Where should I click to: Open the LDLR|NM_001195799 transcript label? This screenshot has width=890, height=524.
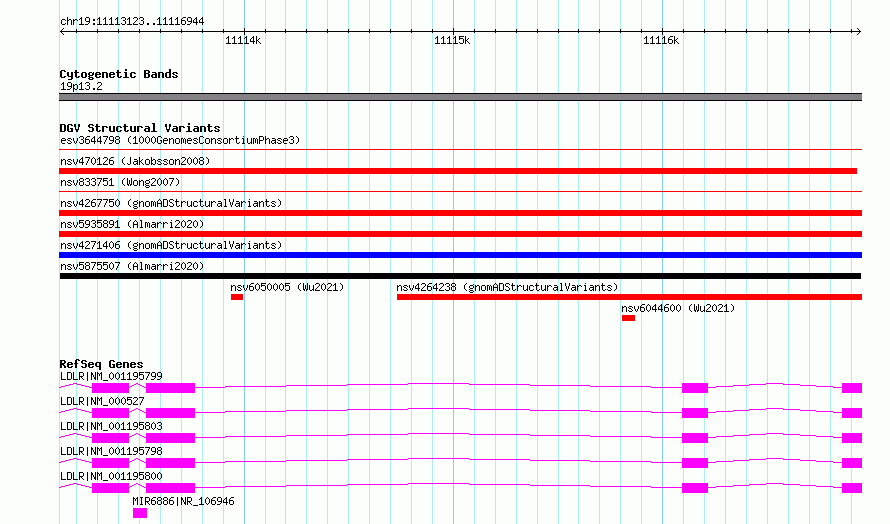point(111,376)
